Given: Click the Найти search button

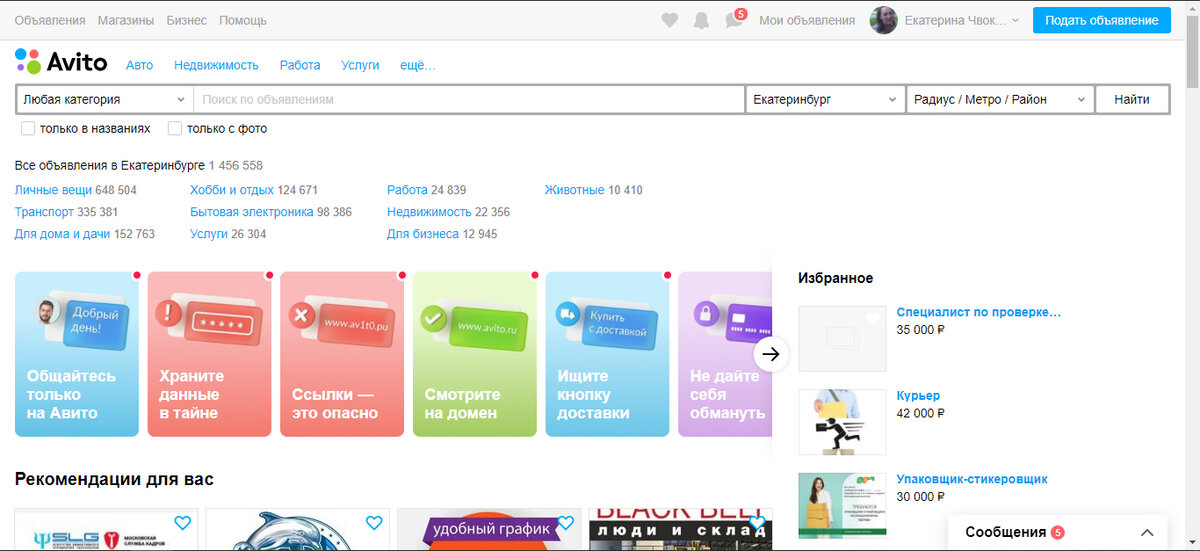Looking at the screenshot, I should pyautogui.click(x=1132, y=100).
